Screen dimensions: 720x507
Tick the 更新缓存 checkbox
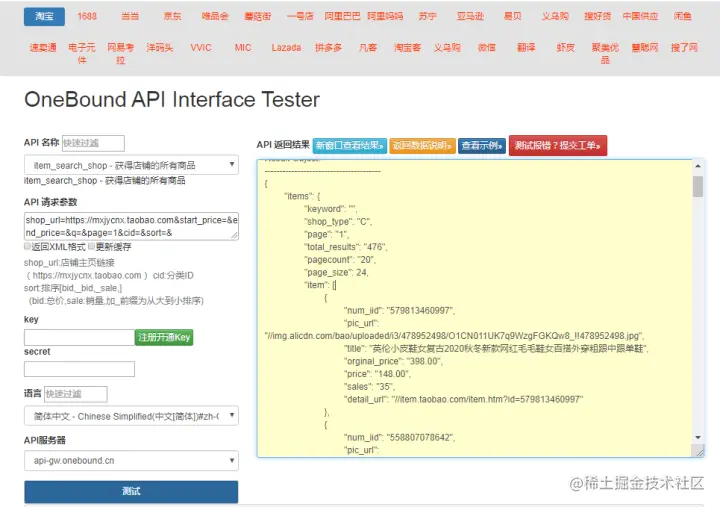pos(91,247)
